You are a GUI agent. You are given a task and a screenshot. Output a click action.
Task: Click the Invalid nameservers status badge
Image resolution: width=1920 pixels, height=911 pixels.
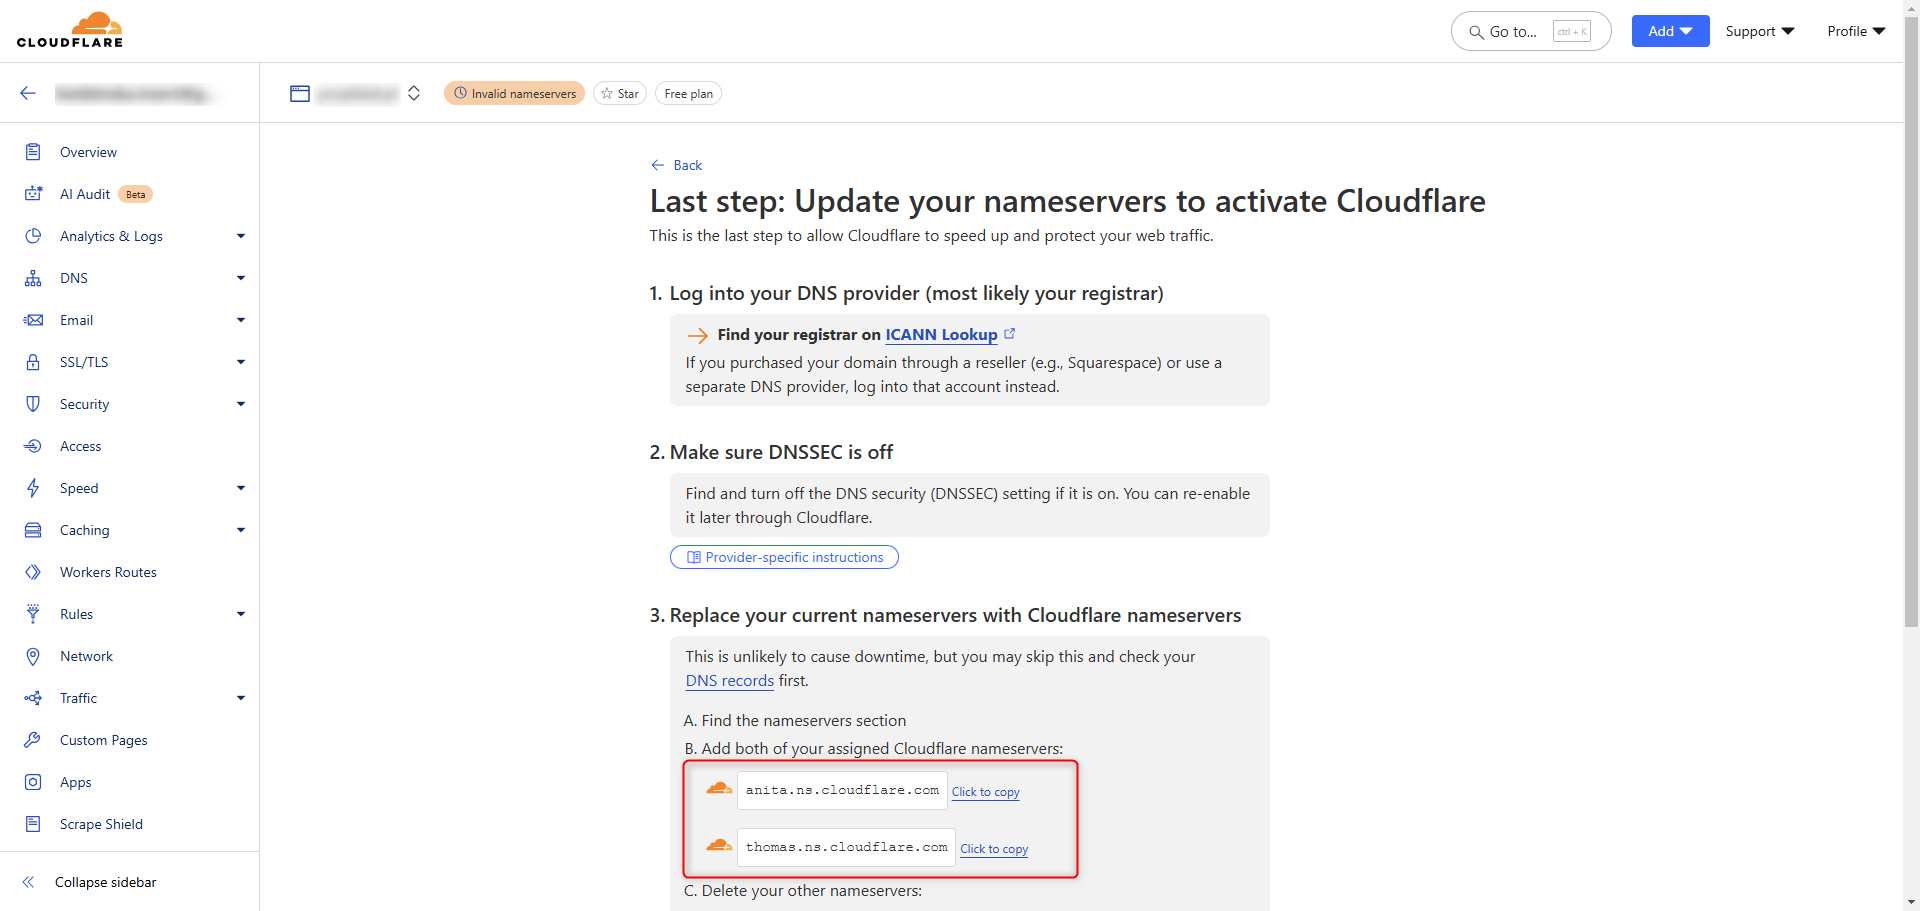tap(514, 93)
